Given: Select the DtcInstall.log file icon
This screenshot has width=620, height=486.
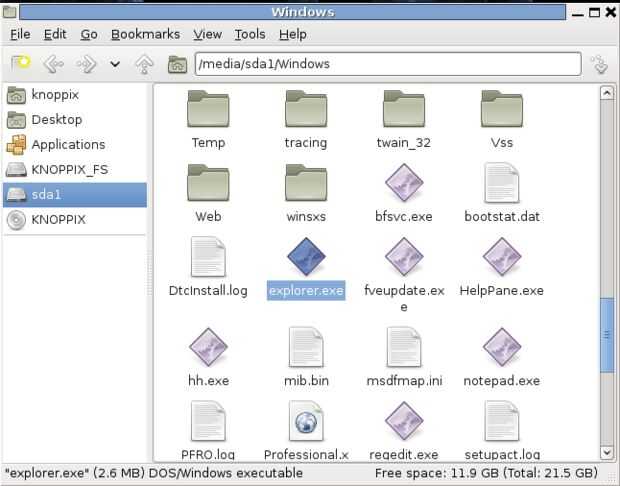Looking at the screenshot, I should tap(208, 257).
